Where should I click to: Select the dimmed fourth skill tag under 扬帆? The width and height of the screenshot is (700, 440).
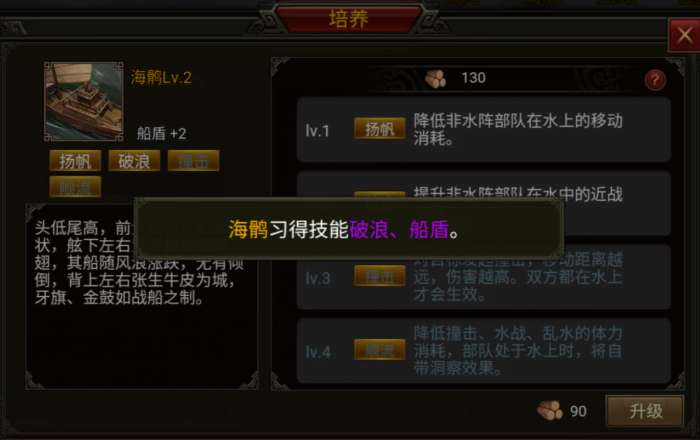coord(75,187)
